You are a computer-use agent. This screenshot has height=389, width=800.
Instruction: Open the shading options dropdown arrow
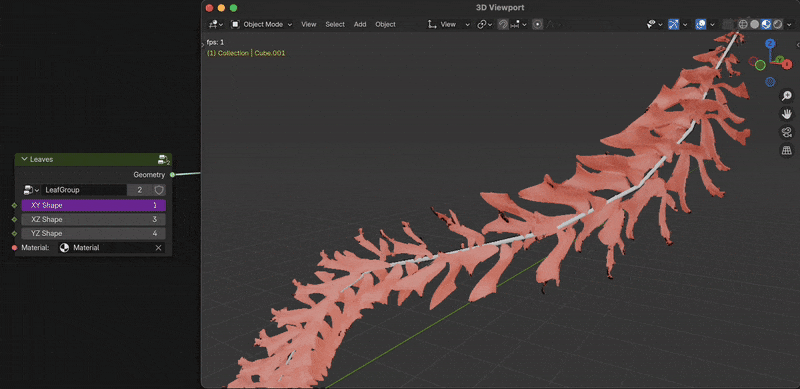(x=789, y=24)
